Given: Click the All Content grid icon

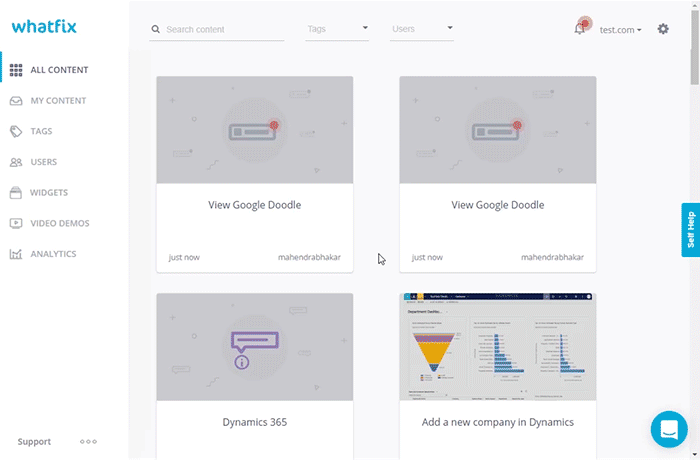Looking at the screenshot, I should [16, 70].
